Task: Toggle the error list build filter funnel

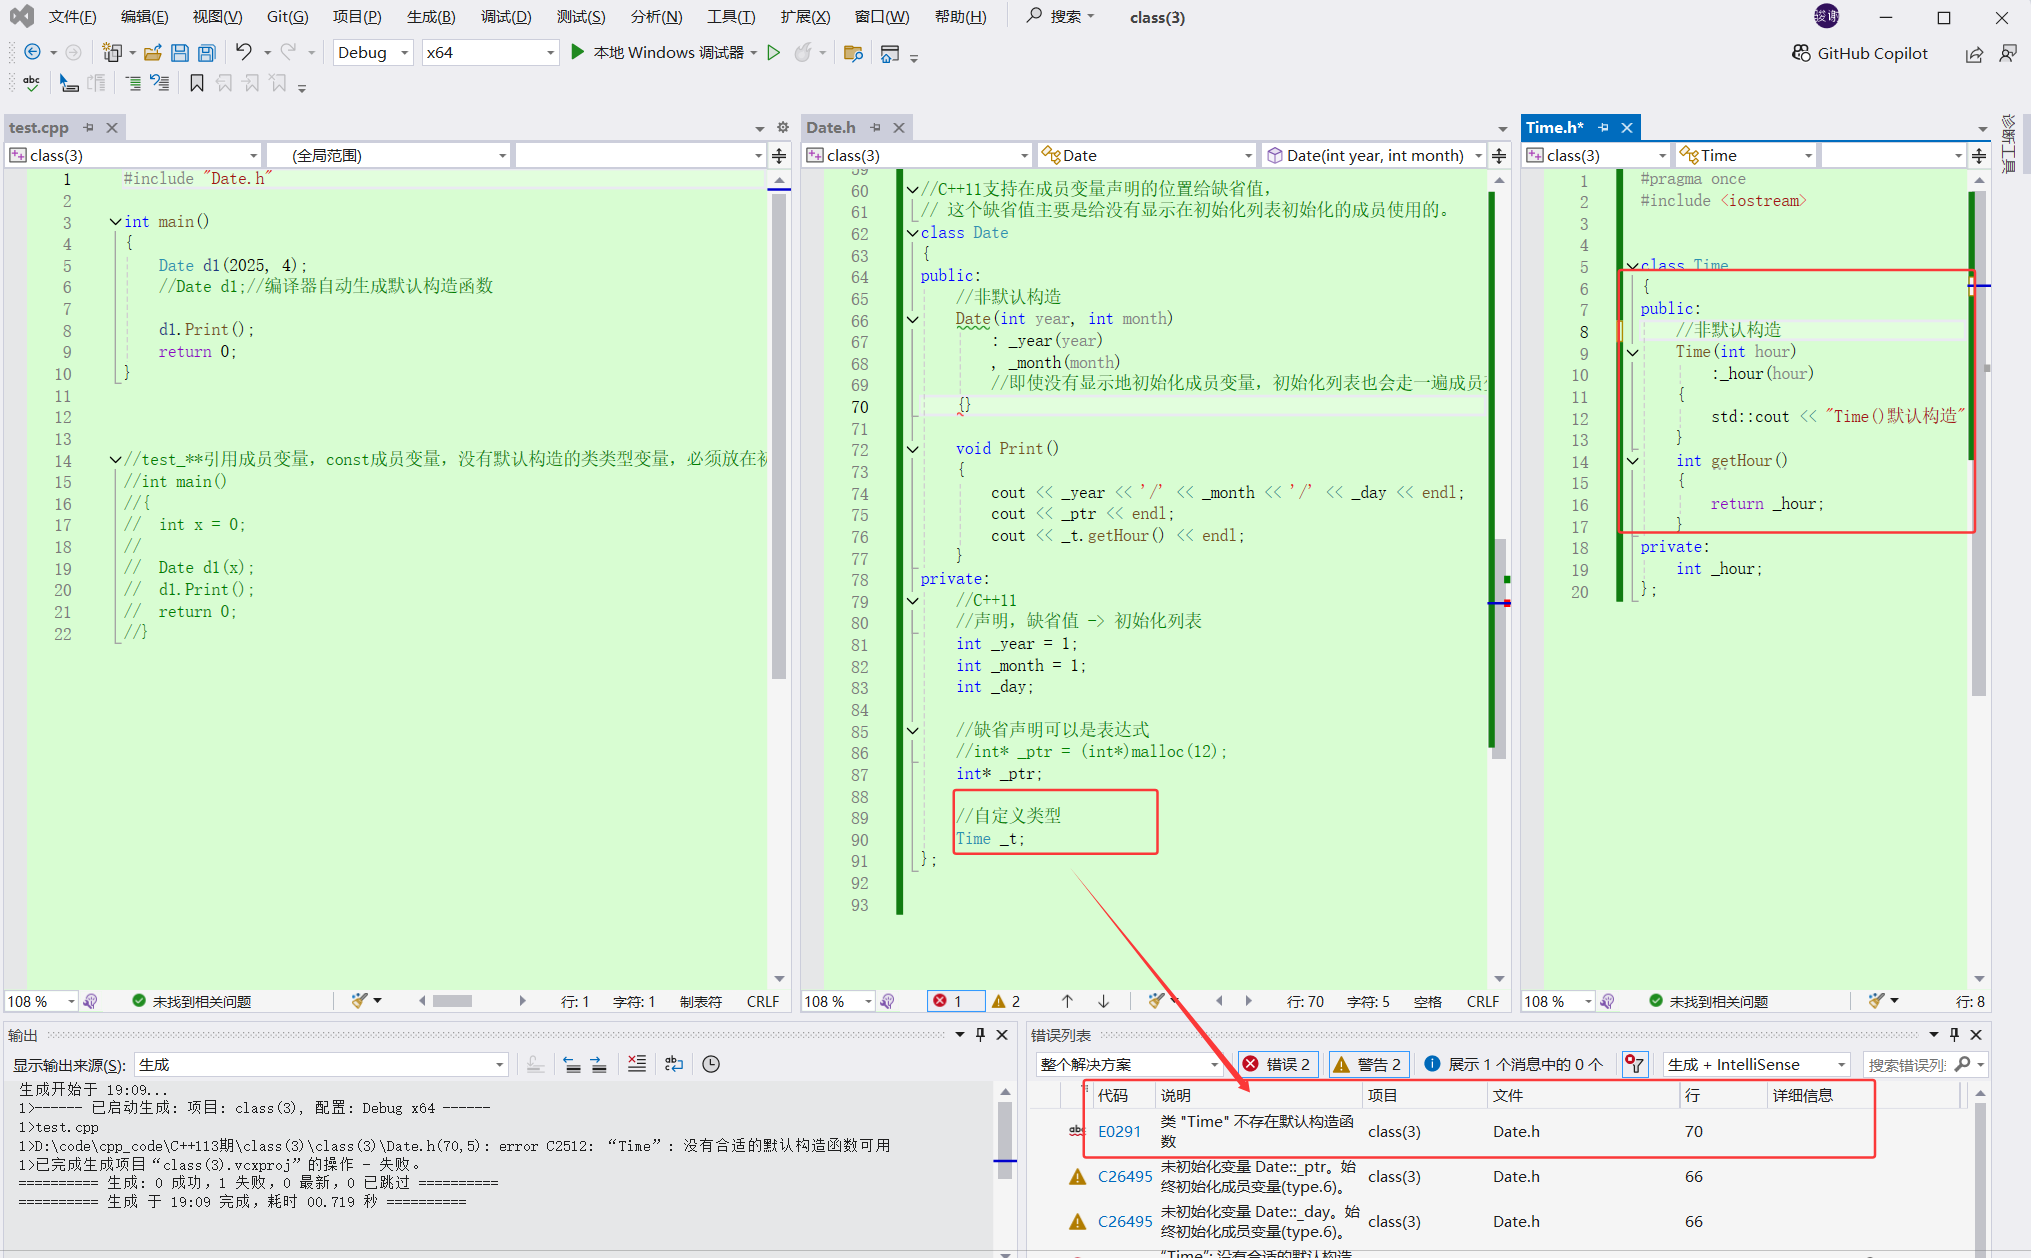Action: pyautogui.click(x=1634, y=1064)
